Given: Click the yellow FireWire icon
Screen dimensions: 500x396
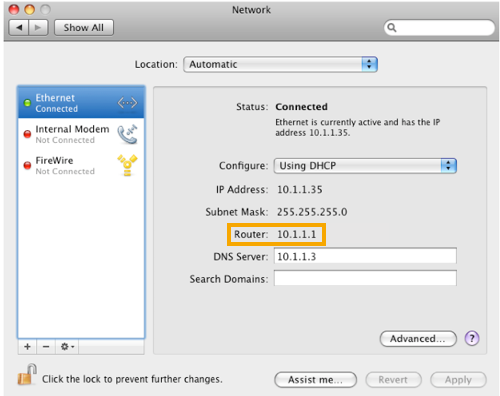Looking at the screenshot, I should (127, 165).
